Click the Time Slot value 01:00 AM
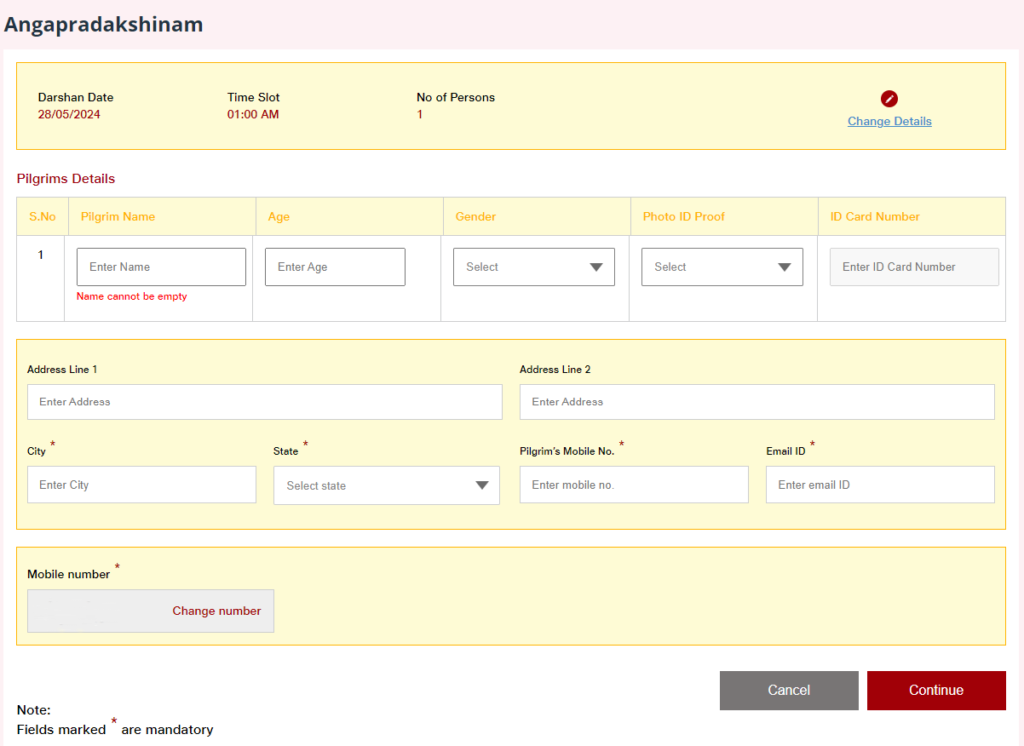The width and height of the screenshot is (1024, 746). (253, 114)
